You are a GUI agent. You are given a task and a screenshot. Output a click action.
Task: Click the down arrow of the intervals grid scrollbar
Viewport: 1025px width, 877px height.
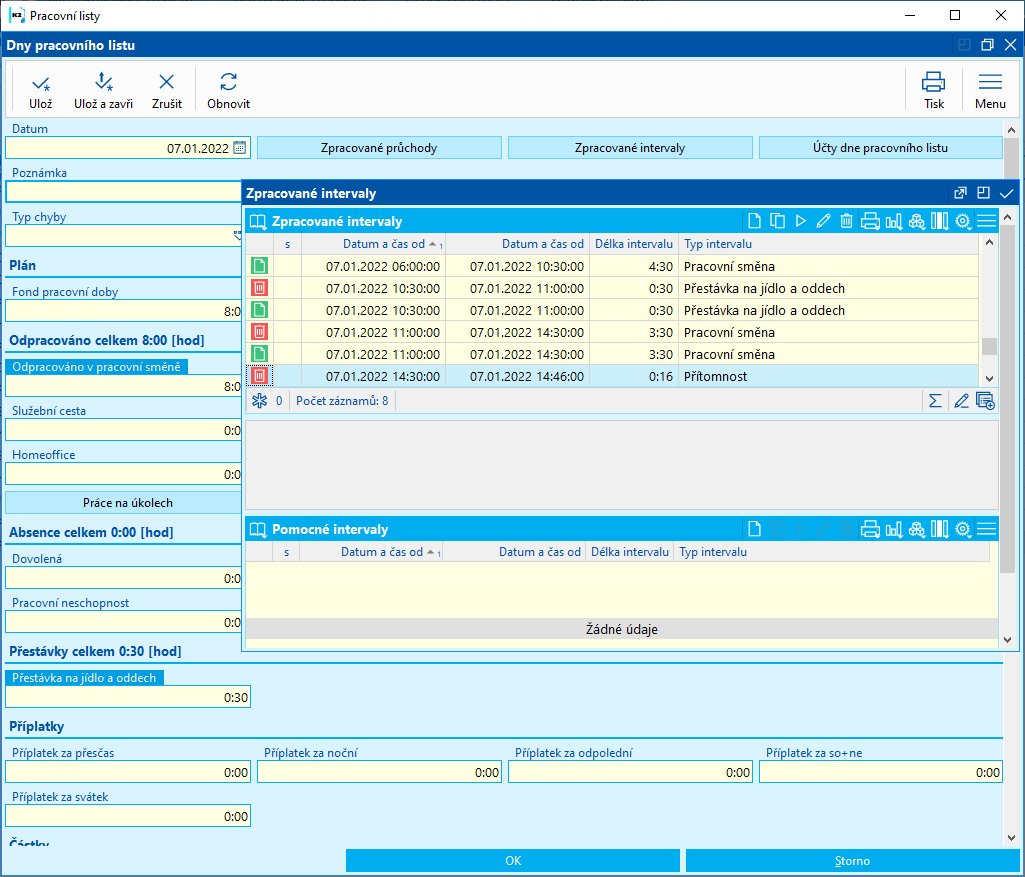tap(989, 378)
